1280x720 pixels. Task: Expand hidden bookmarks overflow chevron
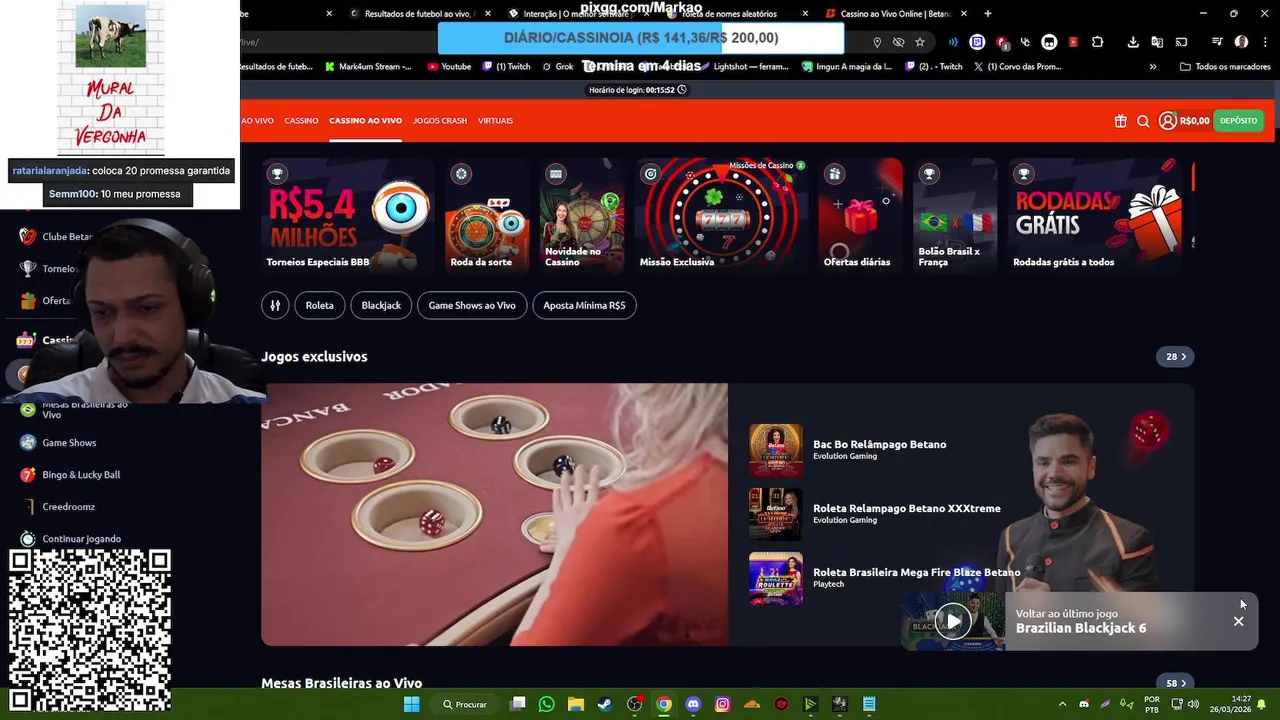(1153, 67)
